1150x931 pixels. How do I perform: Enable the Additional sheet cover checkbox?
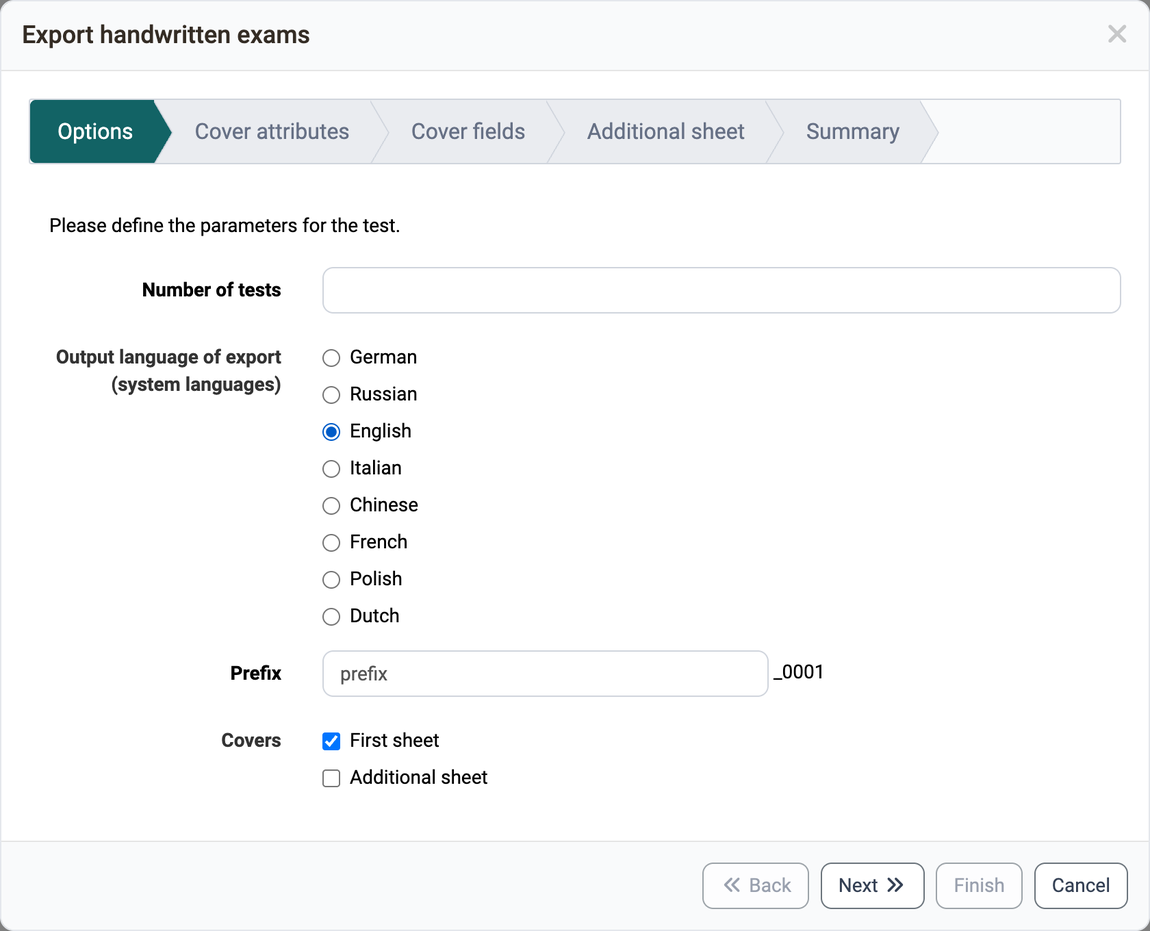click(332, 778)
